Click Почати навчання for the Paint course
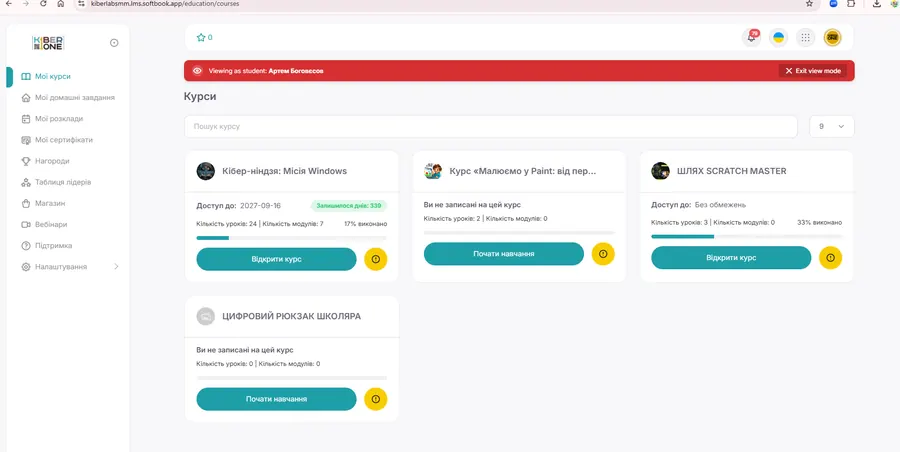Screen dimensions: 900x452 (504, 254)
